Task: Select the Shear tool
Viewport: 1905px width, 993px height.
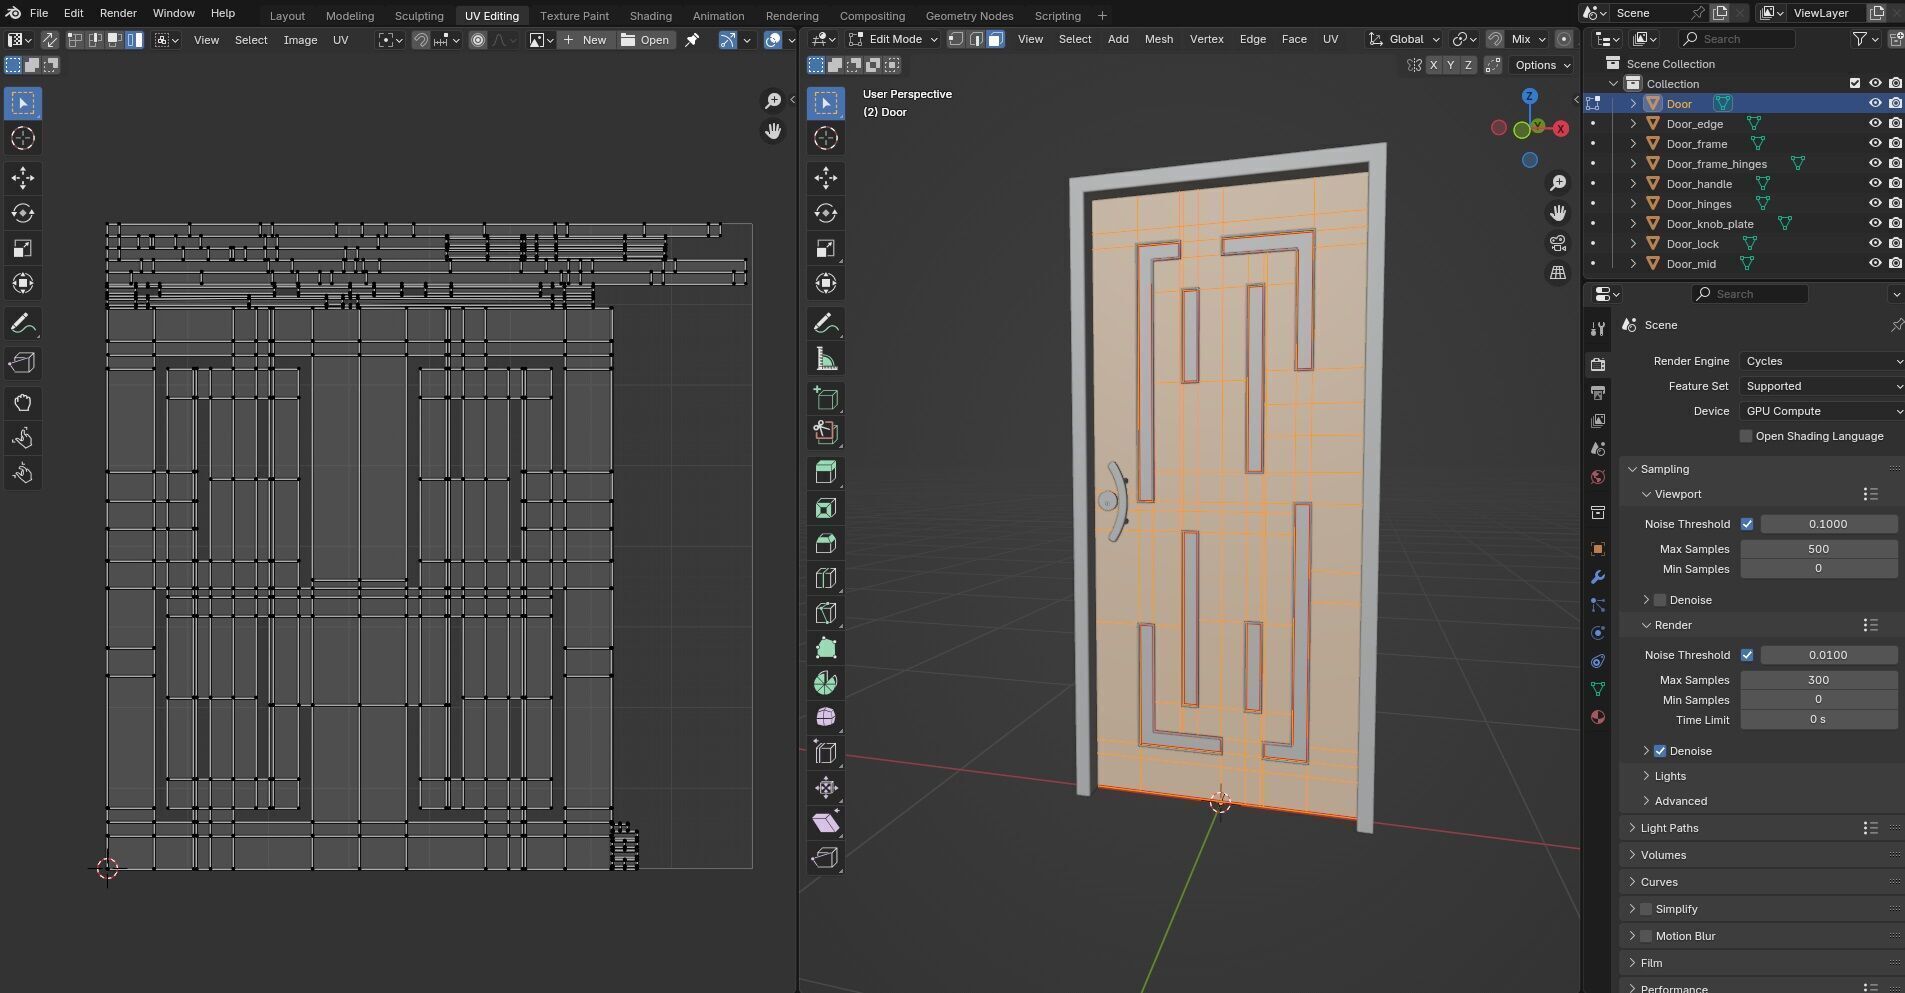Action: (826, 823)
